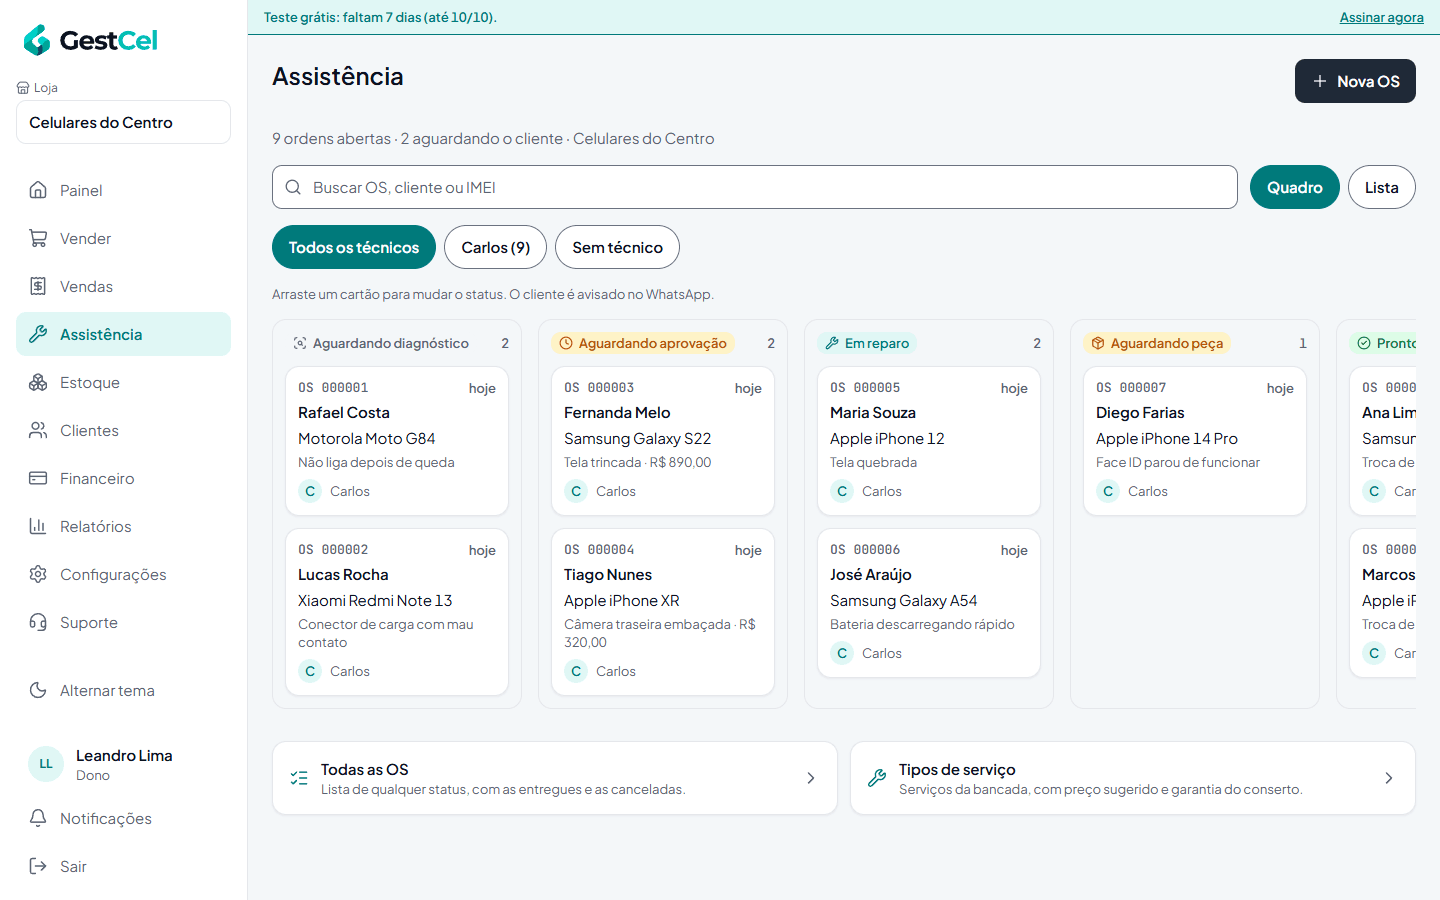Click the Configurações gear icon
This screenshot has width=1440, height=900.
[38, 574]
